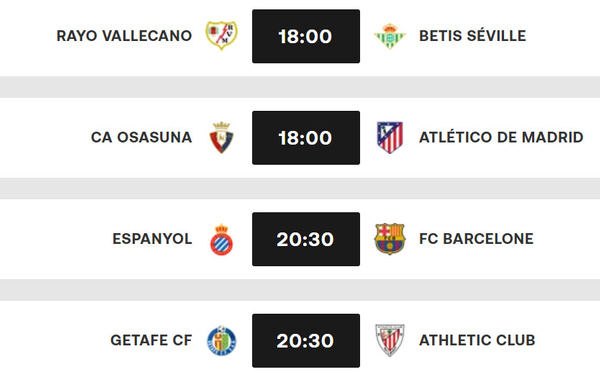Screen dimensions: 600x372
Task: Select the ESPANYOL team name
Action: [152, 239]
